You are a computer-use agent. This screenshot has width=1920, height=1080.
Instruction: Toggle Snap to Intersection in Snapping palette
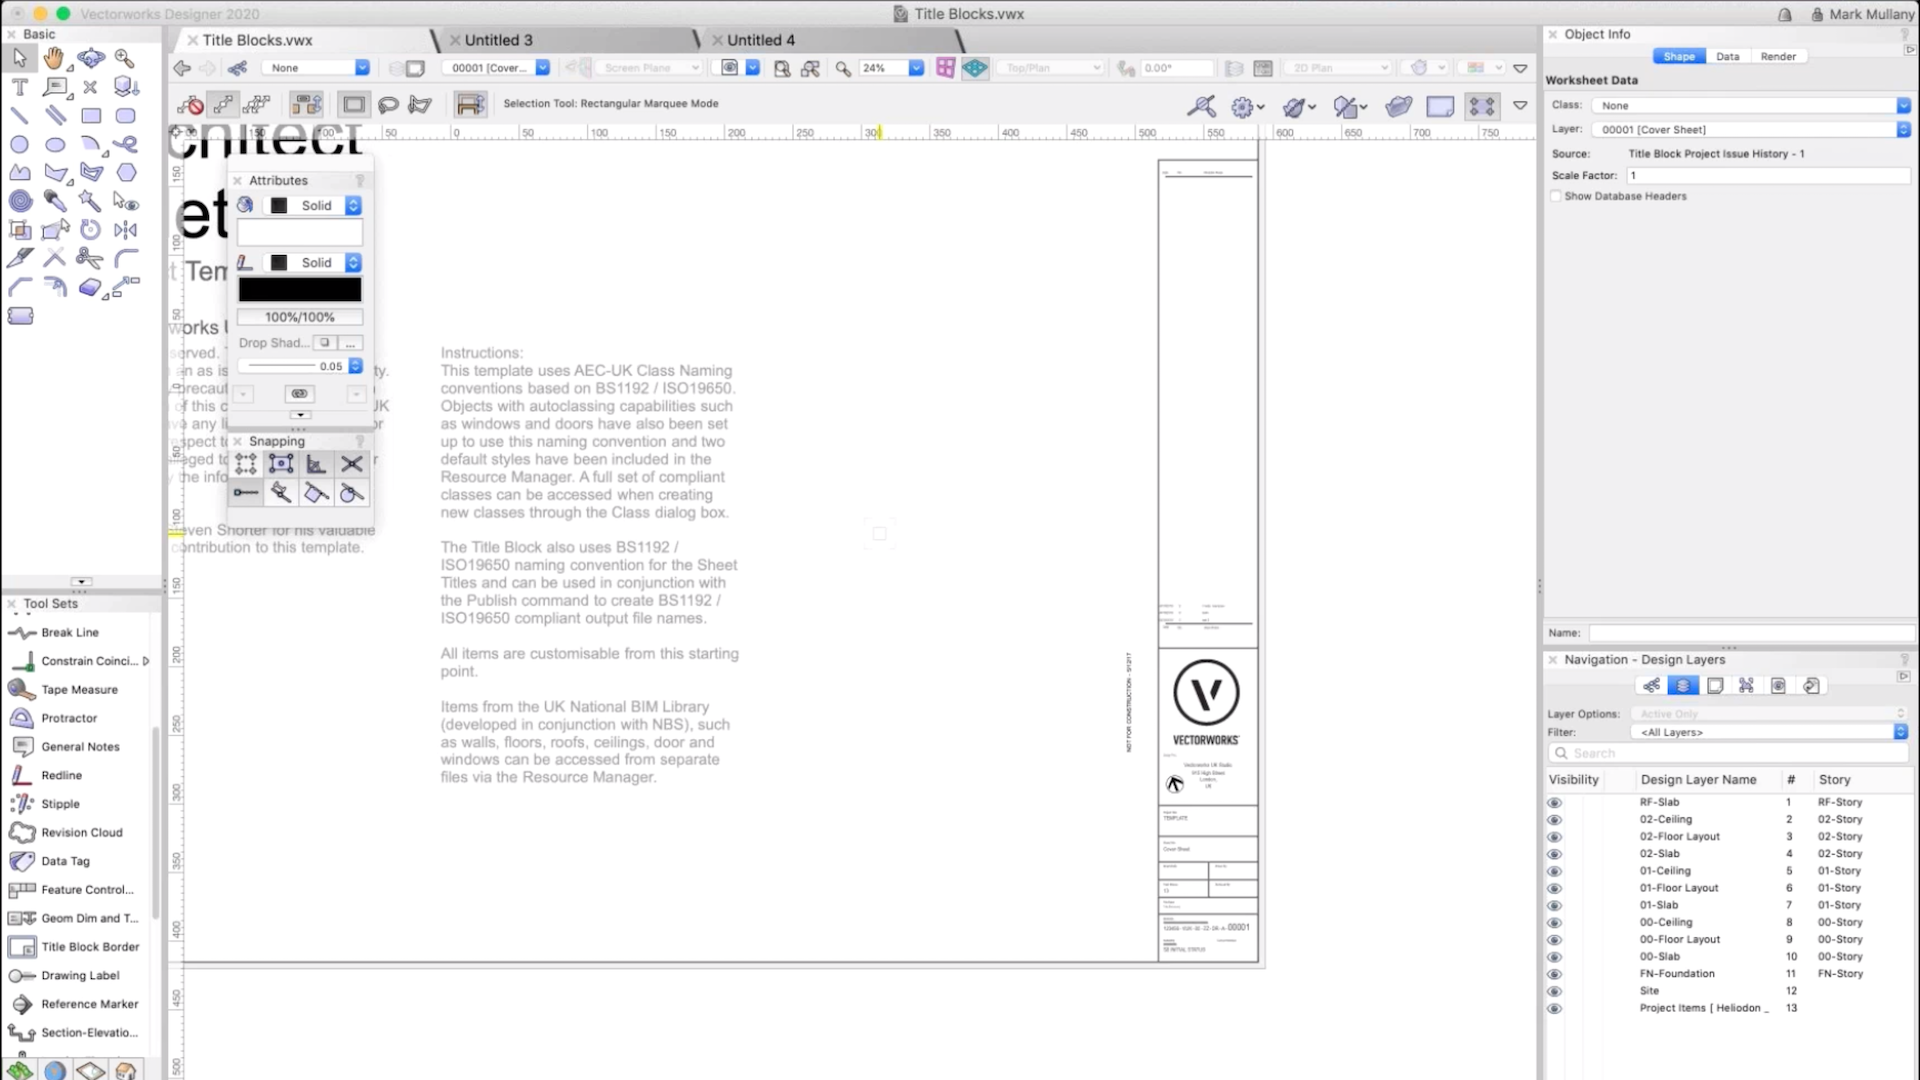[351, 464]
